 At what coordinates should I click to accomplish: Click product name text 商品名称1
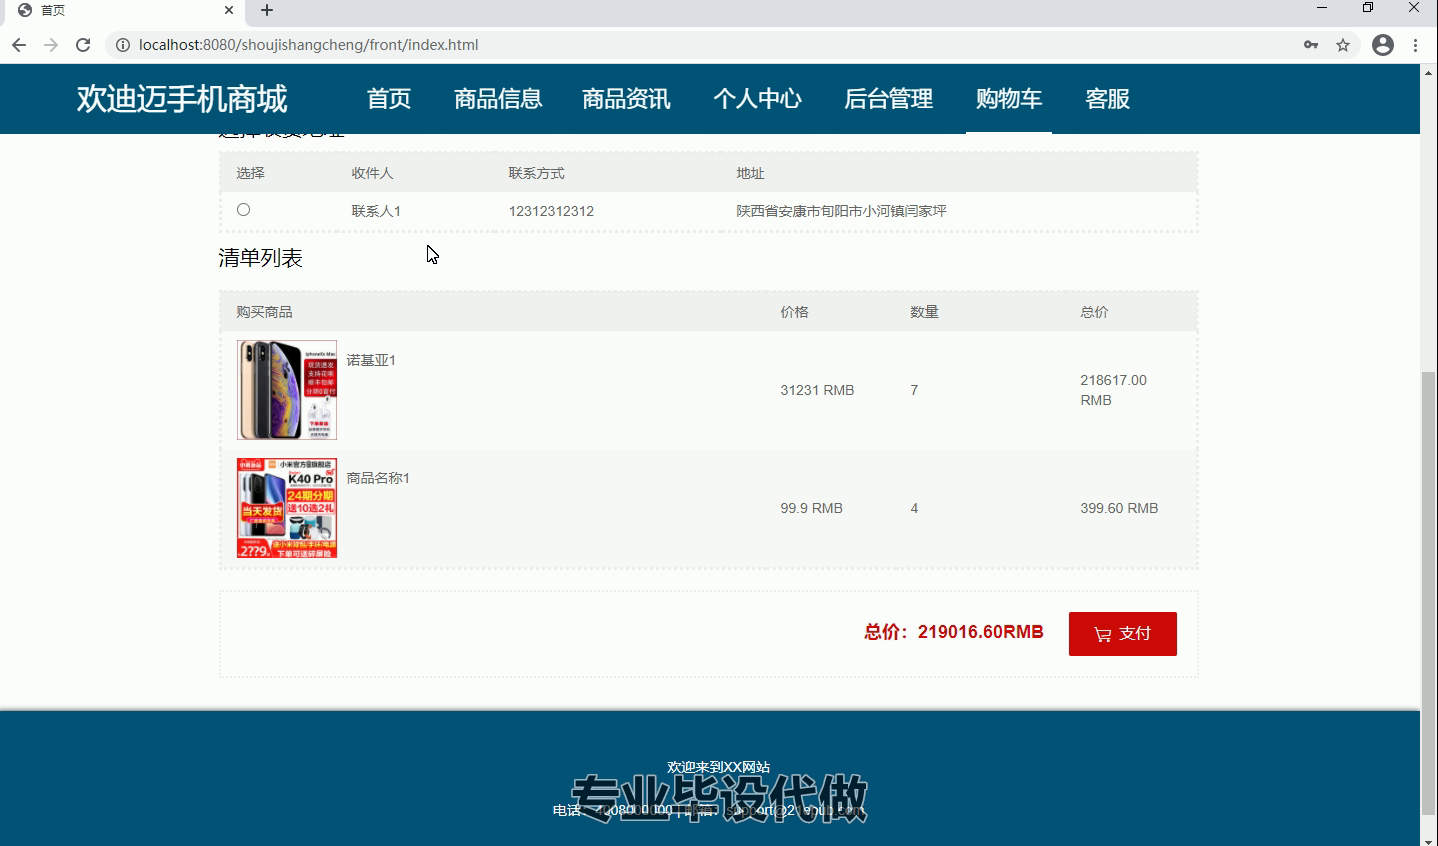(378, 478)
